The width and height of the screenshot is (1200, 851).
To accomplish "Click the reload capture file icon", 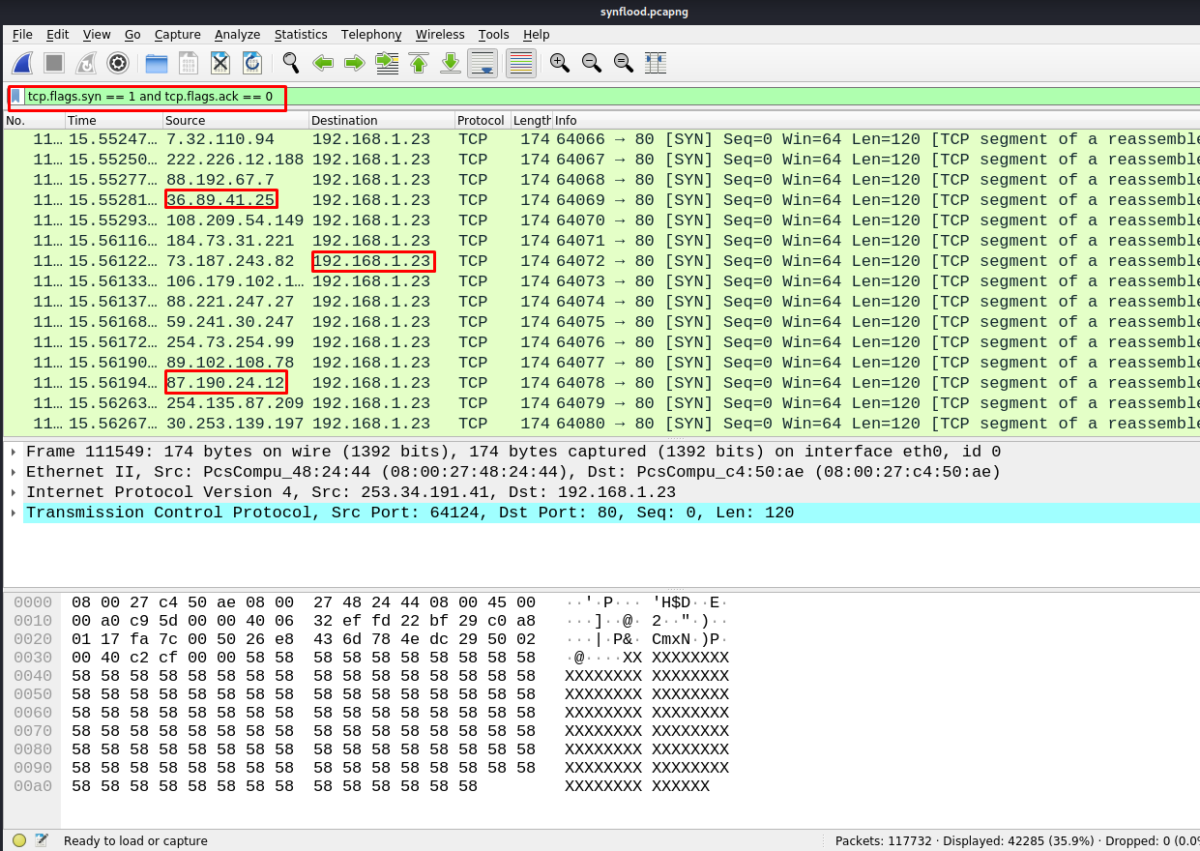I will point(252,64).
